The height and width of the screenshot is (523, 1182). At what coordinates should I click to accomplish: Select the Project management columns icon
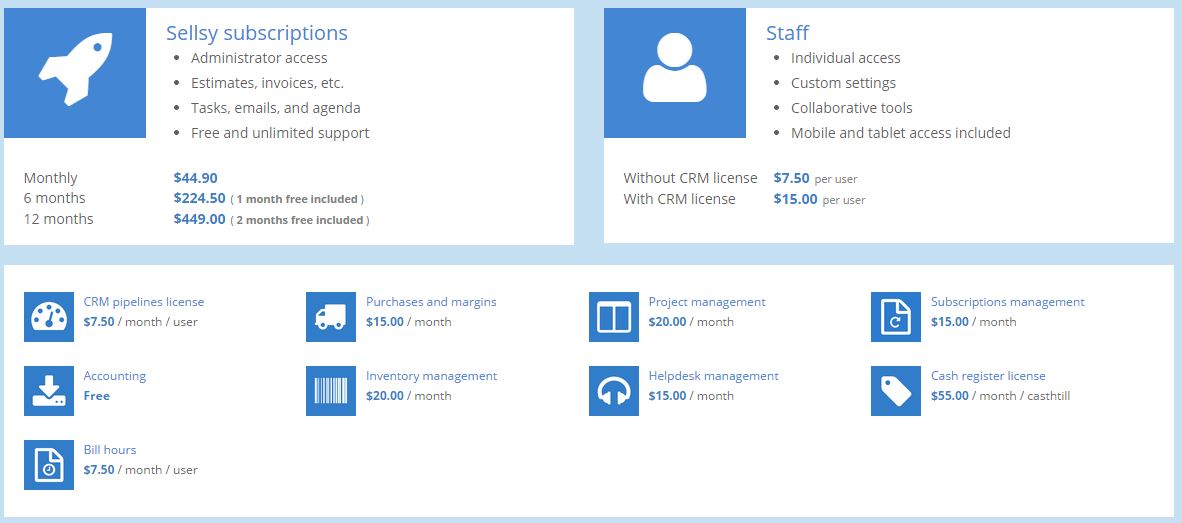click(x=614, y=317)
